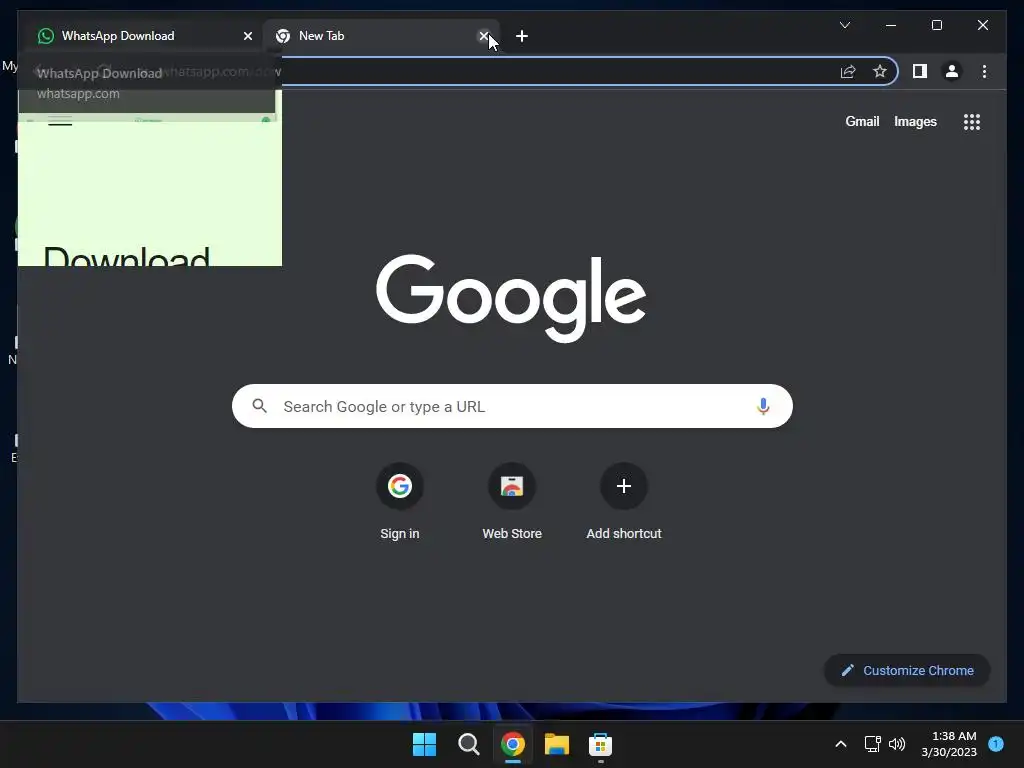
Task: Bookmark this tab with the star icon
Action: pyautogui.click(x=880, y=71)
